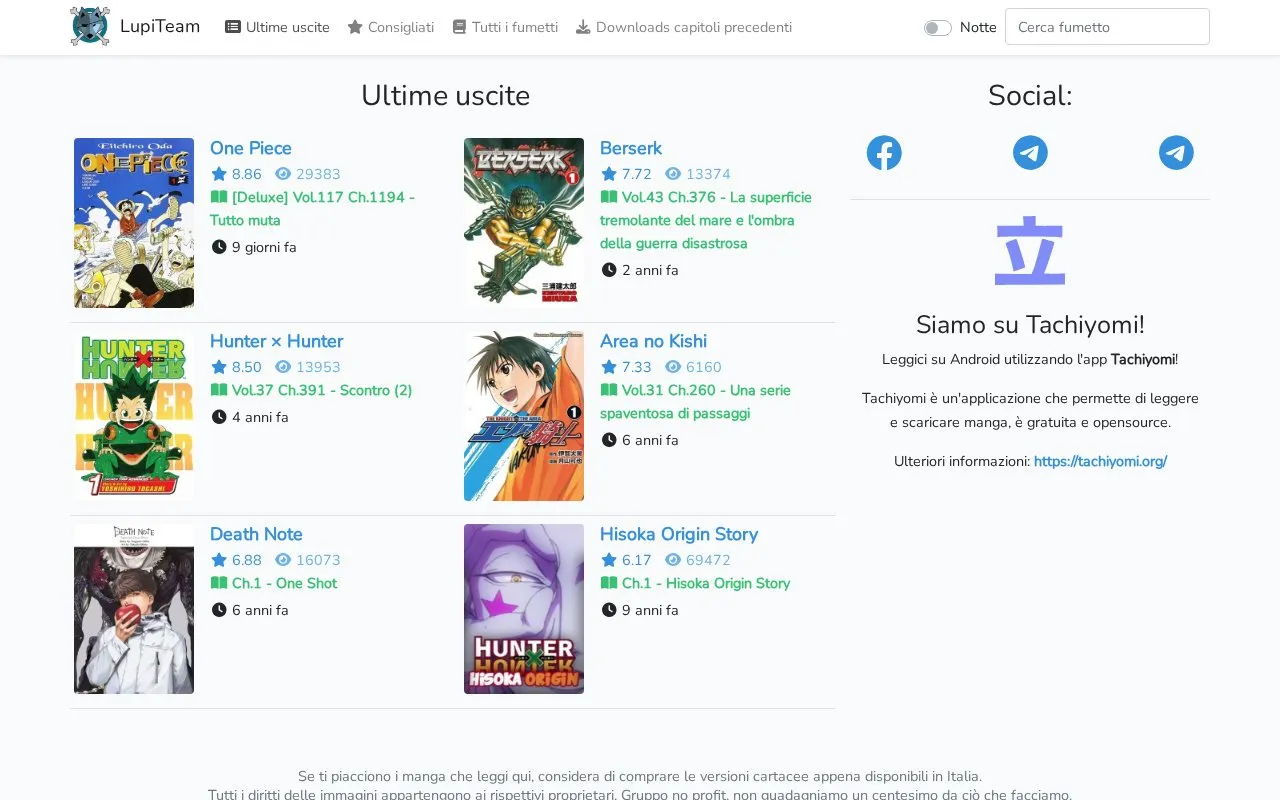Visit the https://tachiyomi.org/ link
Image resolution: width=1280 pixels, height=800 pixels.
[1100, 461]
